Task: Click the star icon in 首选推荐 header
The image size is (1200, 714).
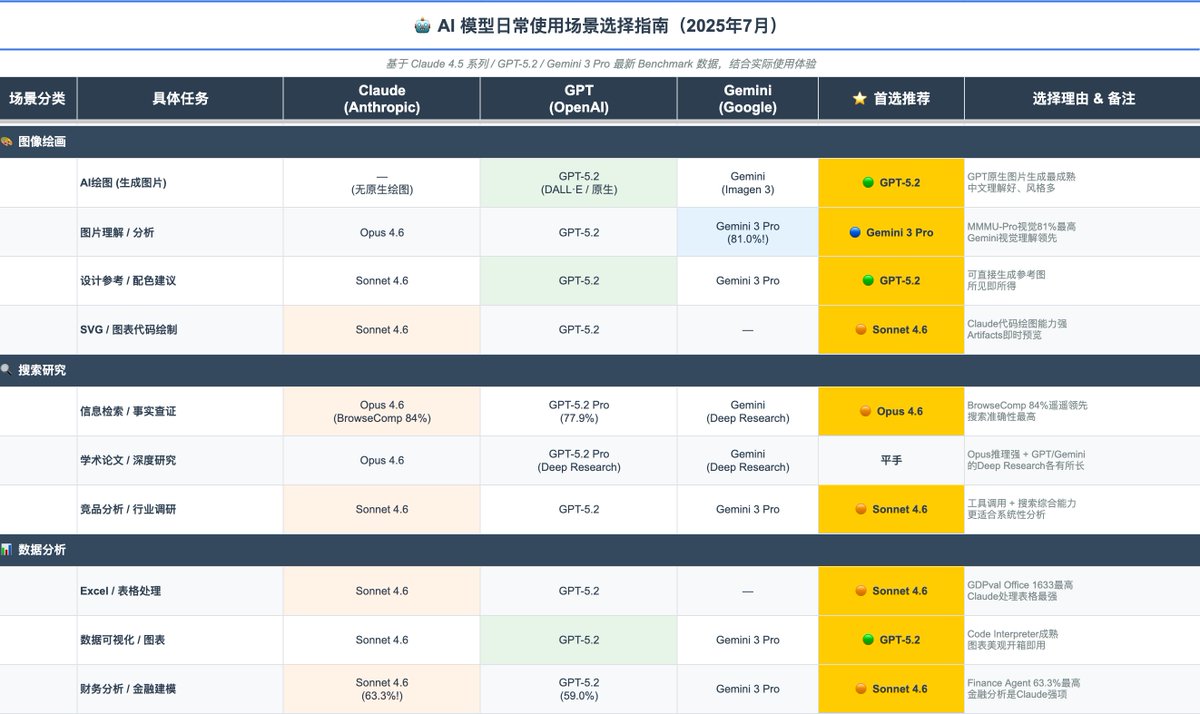Action: [859, 98]
